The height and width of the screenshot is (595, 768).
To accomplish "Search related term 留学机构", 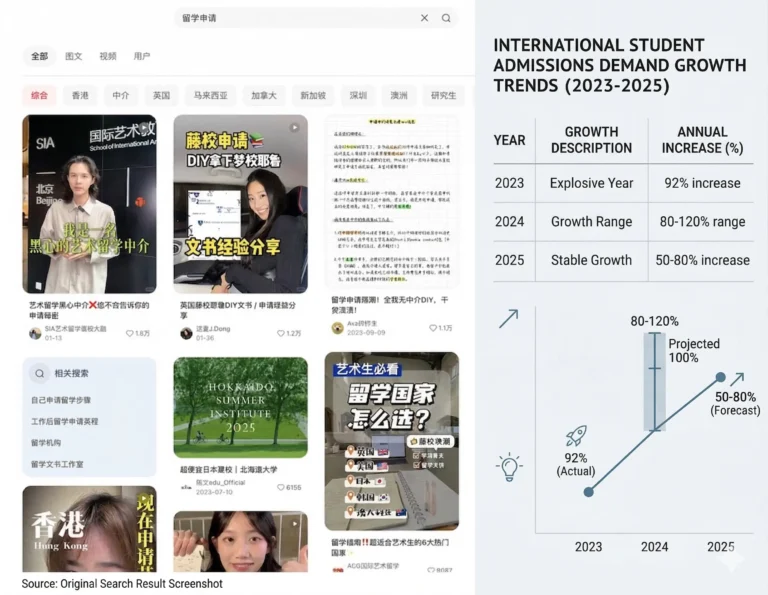I will pos(46,443).
